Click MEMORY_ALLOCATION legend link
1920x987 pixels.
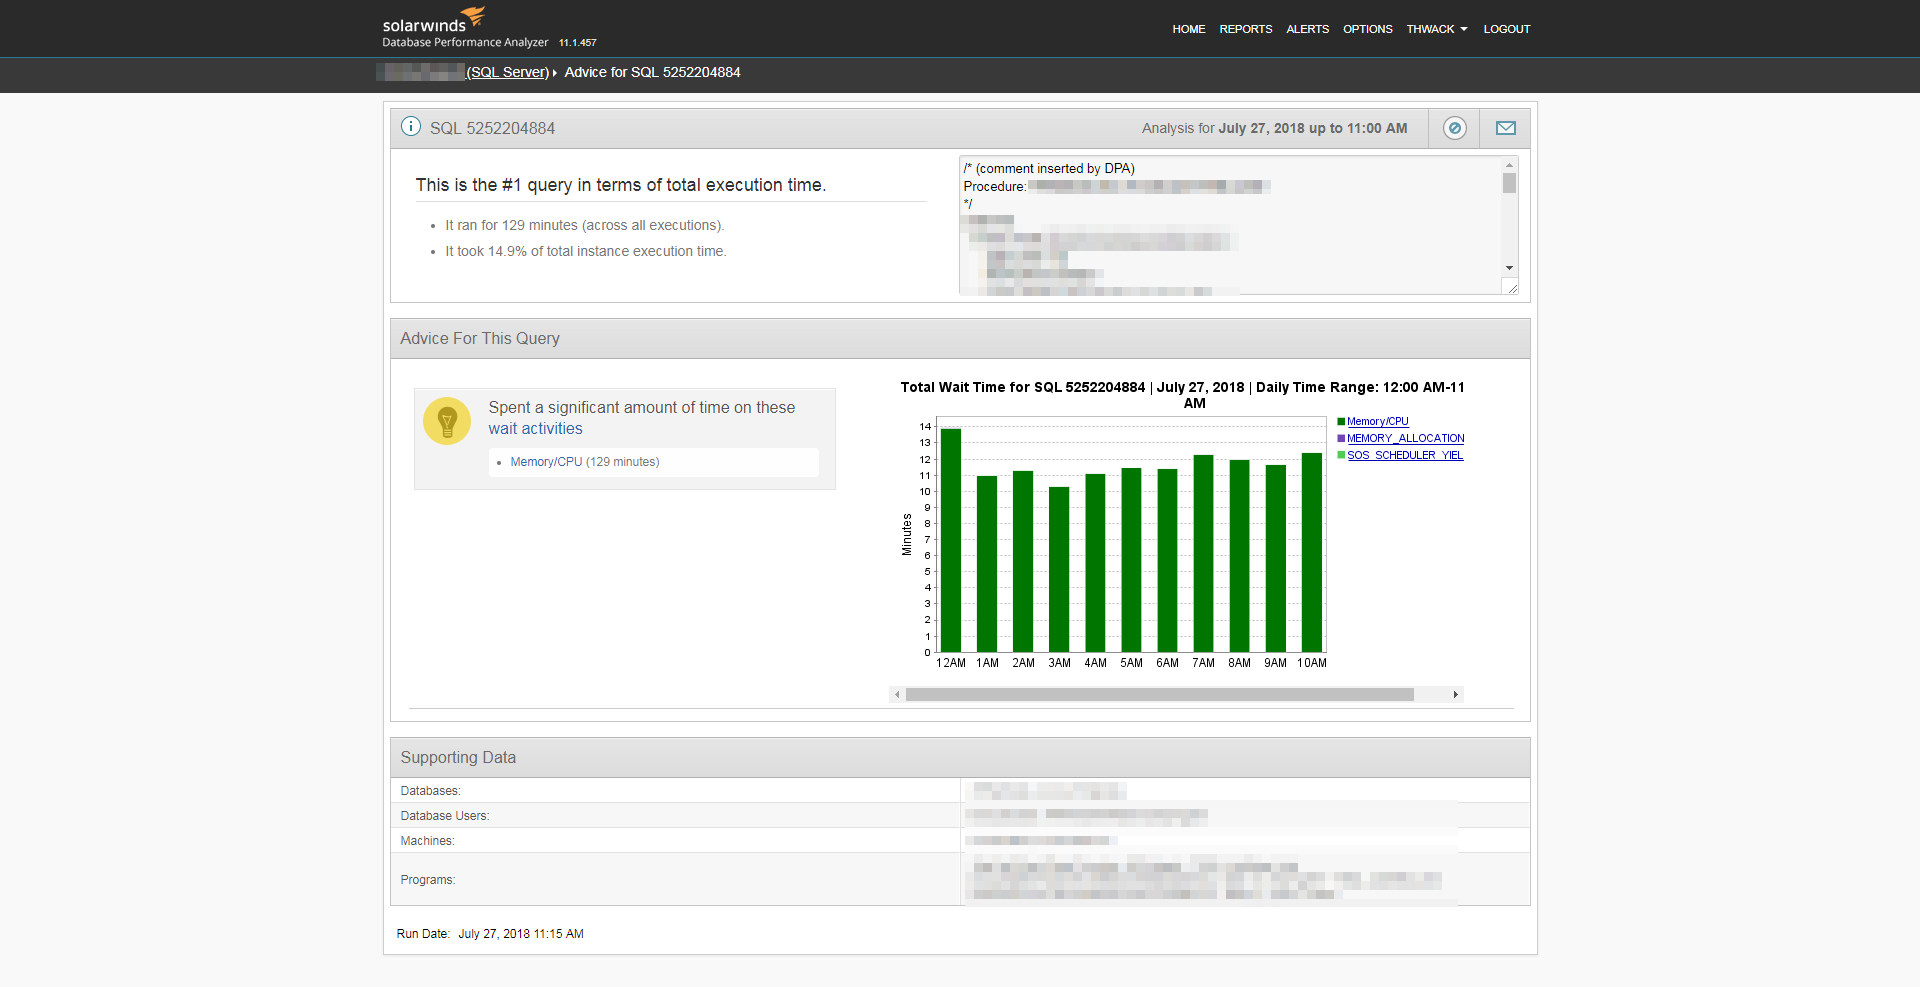1405,438
